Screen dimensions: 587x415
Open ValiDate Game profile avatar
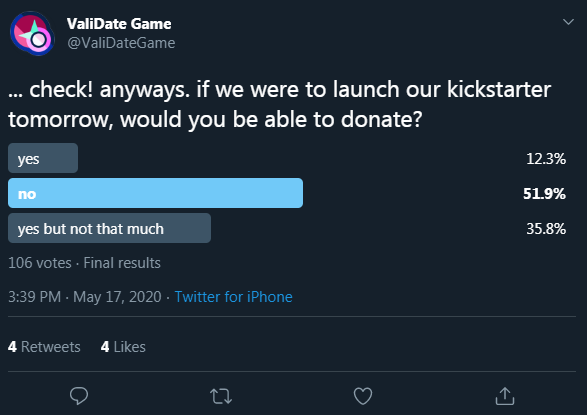point(32,33)
